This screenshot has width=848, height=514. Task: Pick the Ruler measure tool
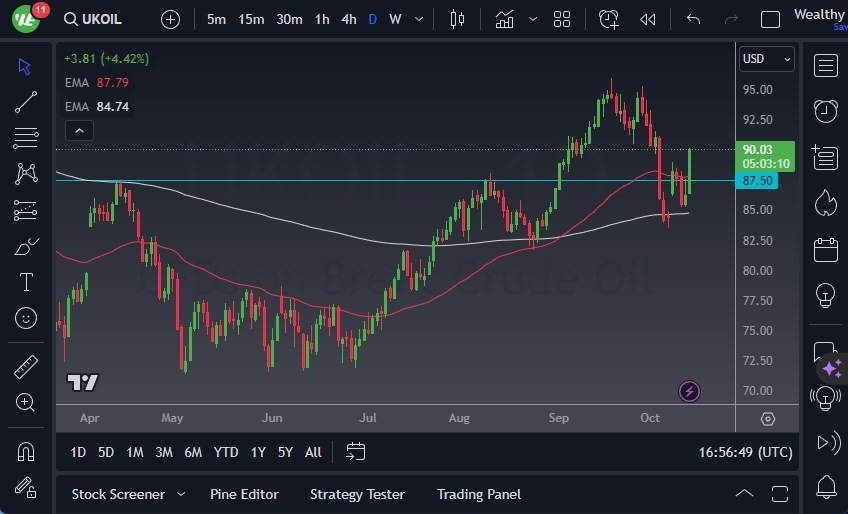point(26,367)
